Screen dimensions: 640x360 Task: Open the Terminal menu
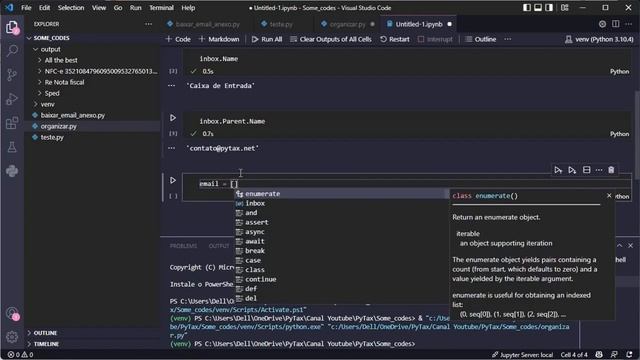click(161, 8)
